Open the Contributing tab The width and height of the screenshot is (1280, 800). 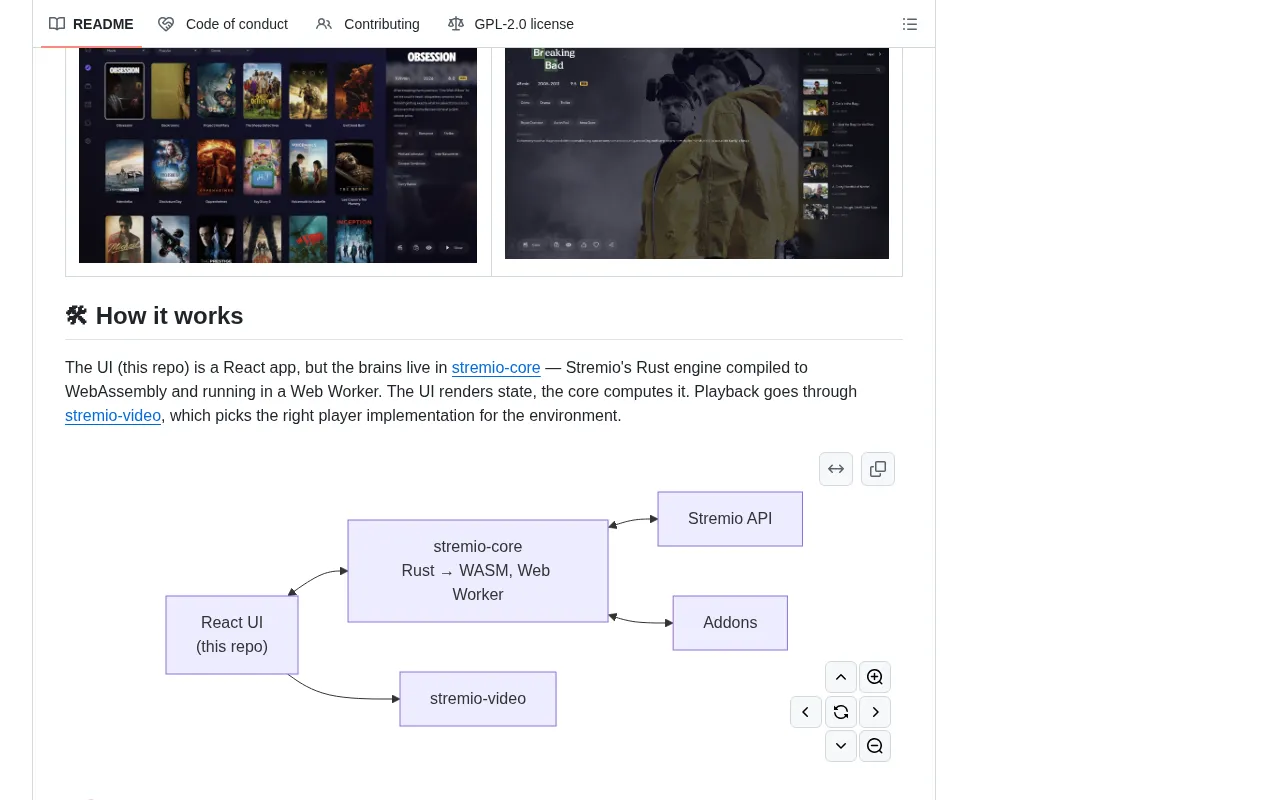(368, 24)
